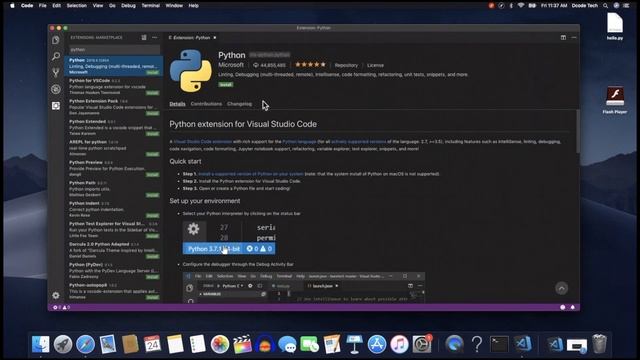Select AREPL for python in the list
The width and height of the screenshot is (640, 360).
tap(114, 148)
